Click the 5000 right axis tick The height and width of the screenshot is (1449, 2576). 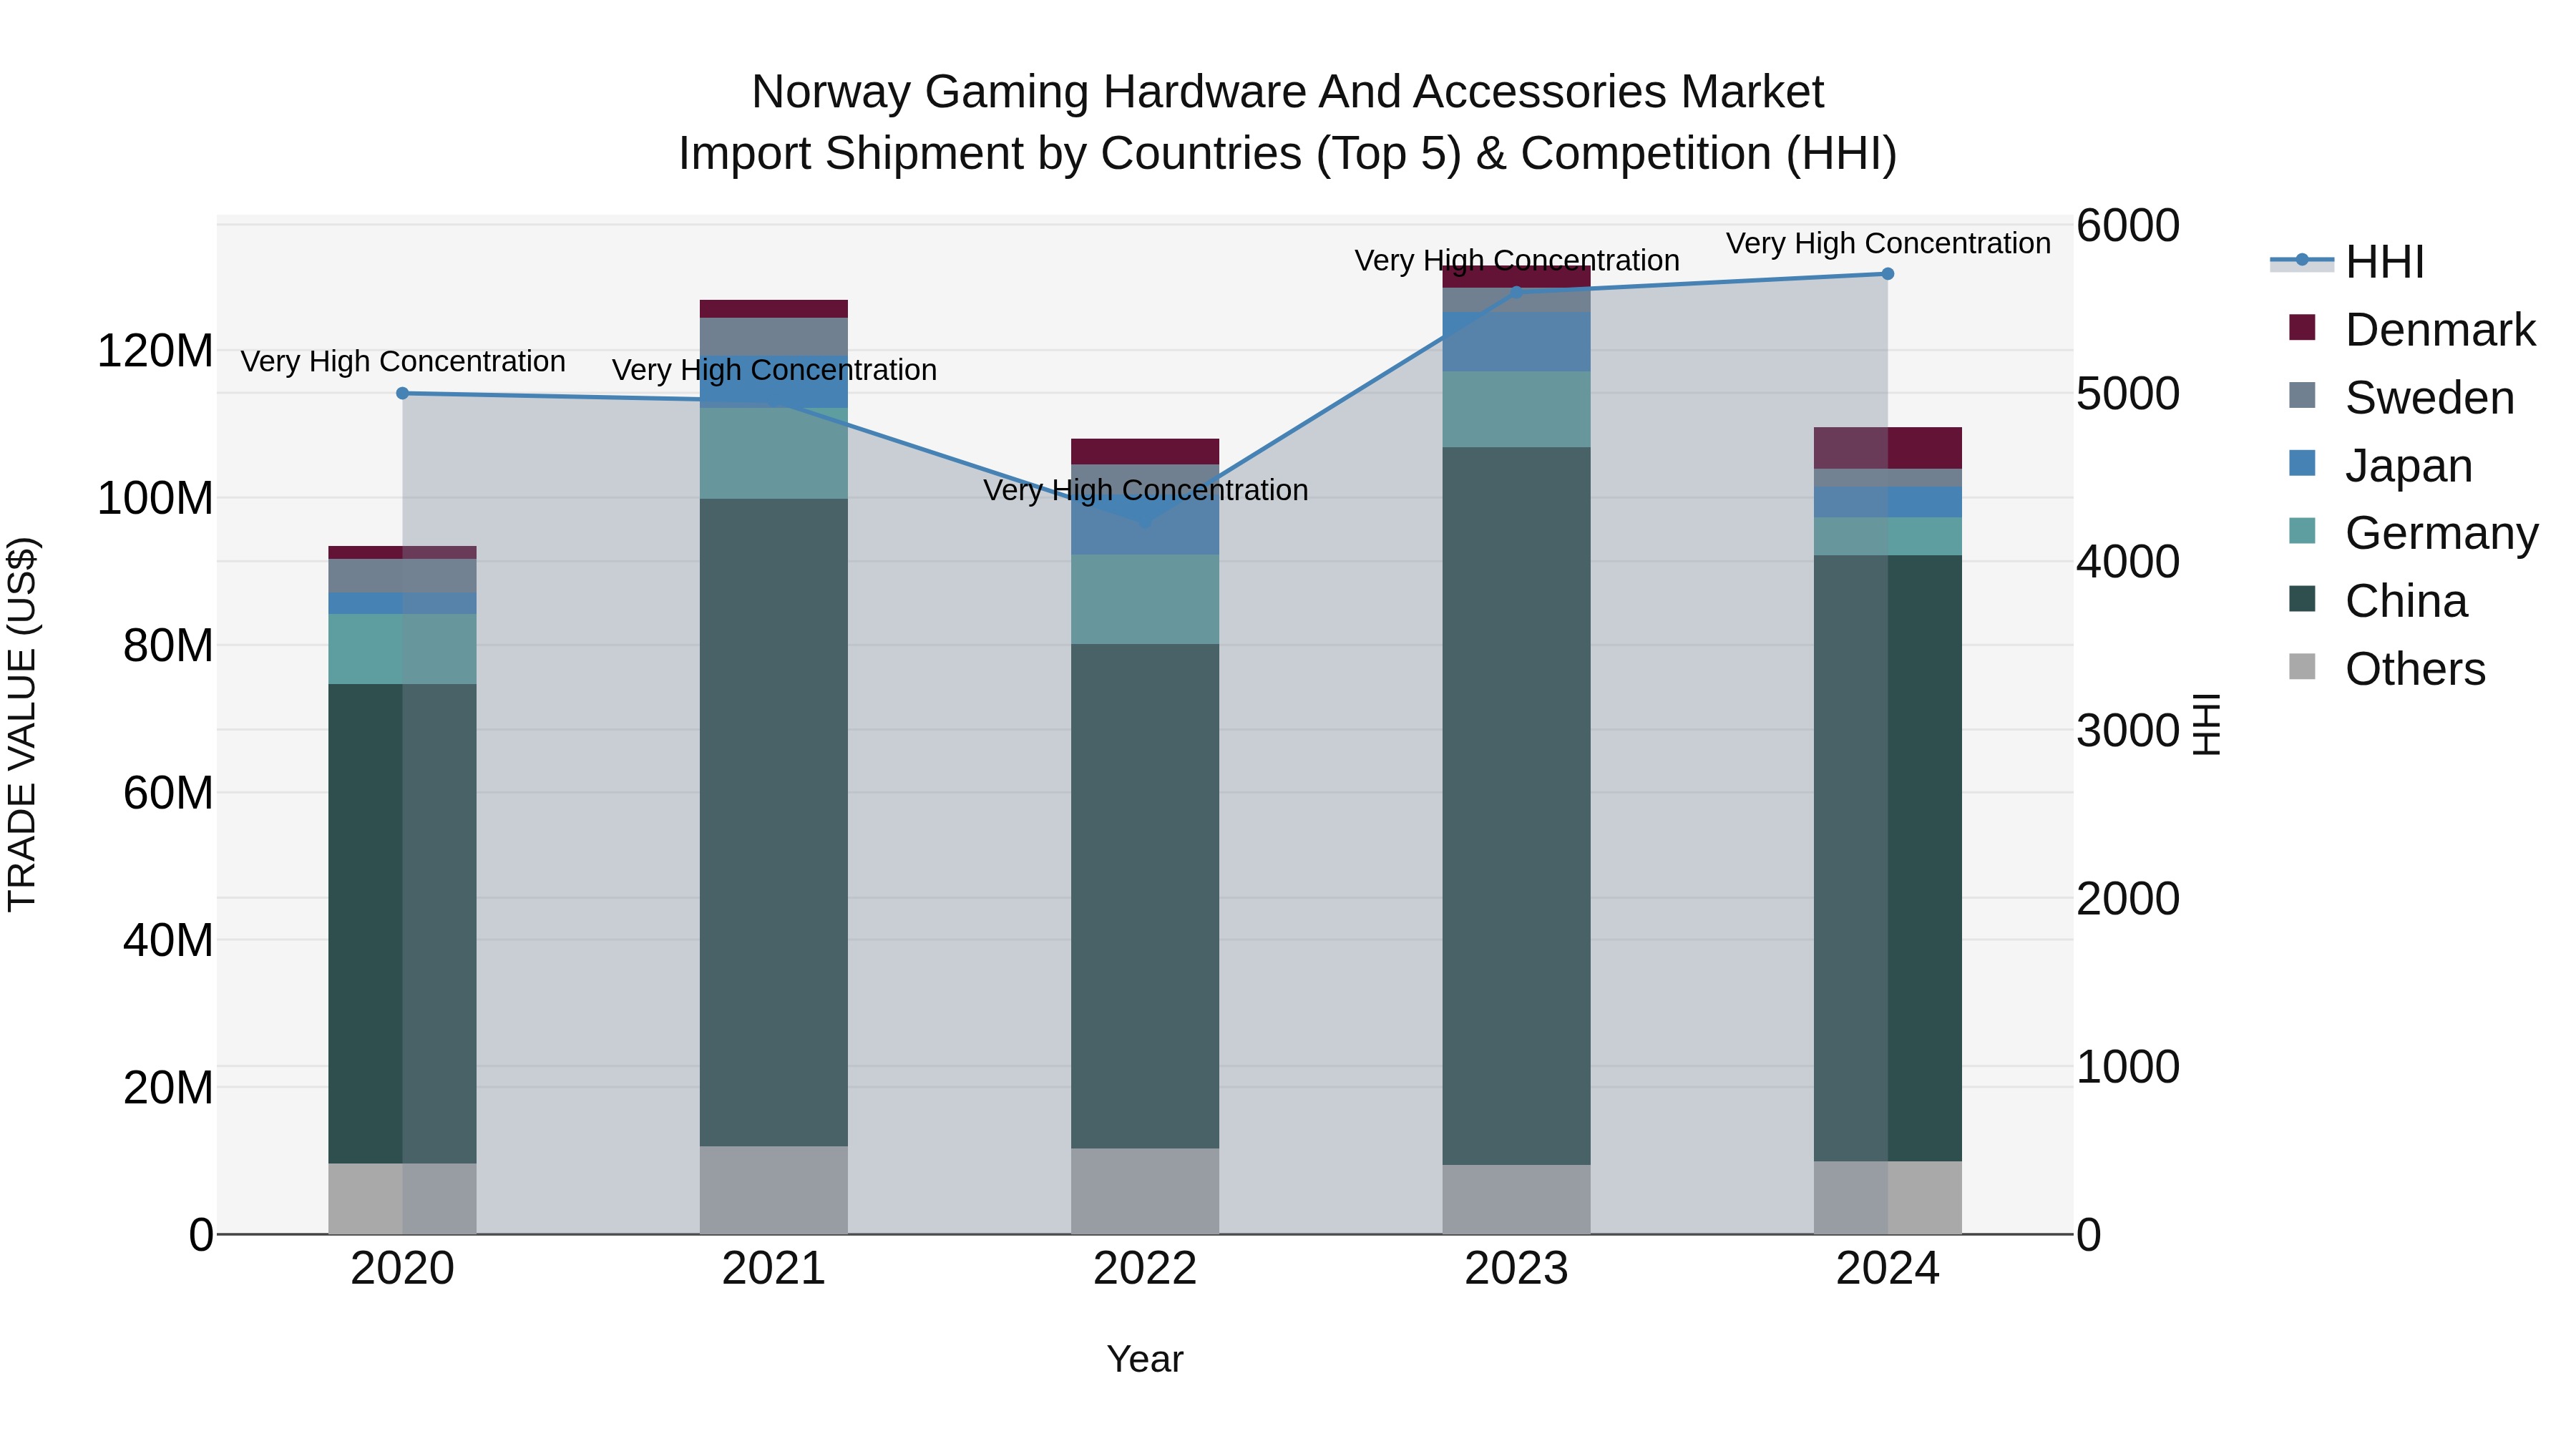click(x=2128, y=393)
